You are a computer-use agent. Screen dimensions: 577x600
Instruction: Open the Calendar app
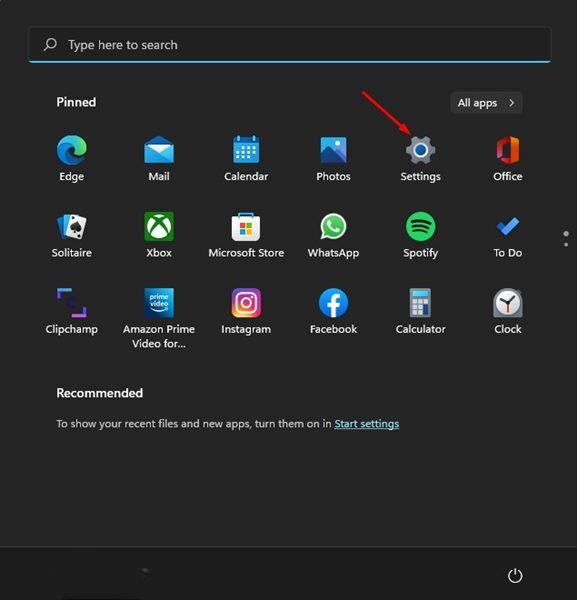click(246, 158)
